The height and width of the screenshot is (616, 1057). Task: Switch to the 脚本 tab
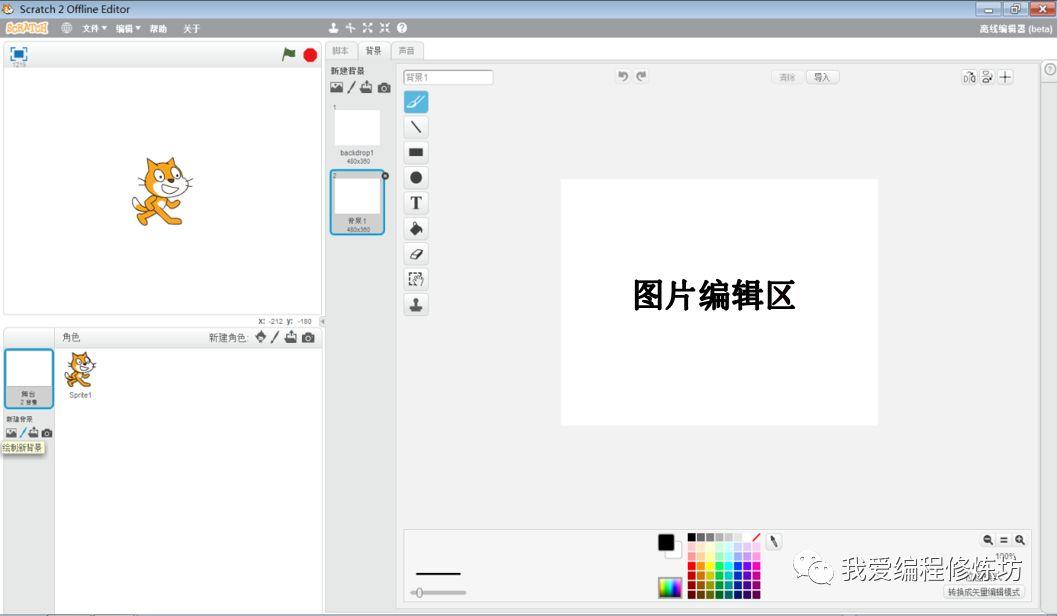point(340,51)
